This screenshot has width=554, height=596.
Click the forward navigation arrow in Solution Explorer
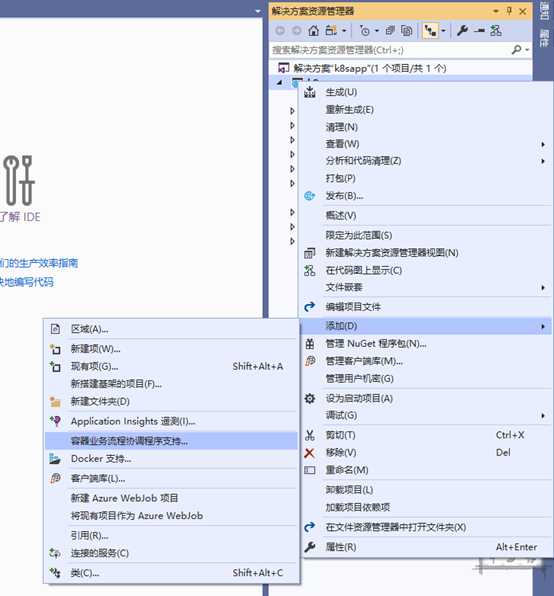297,31
